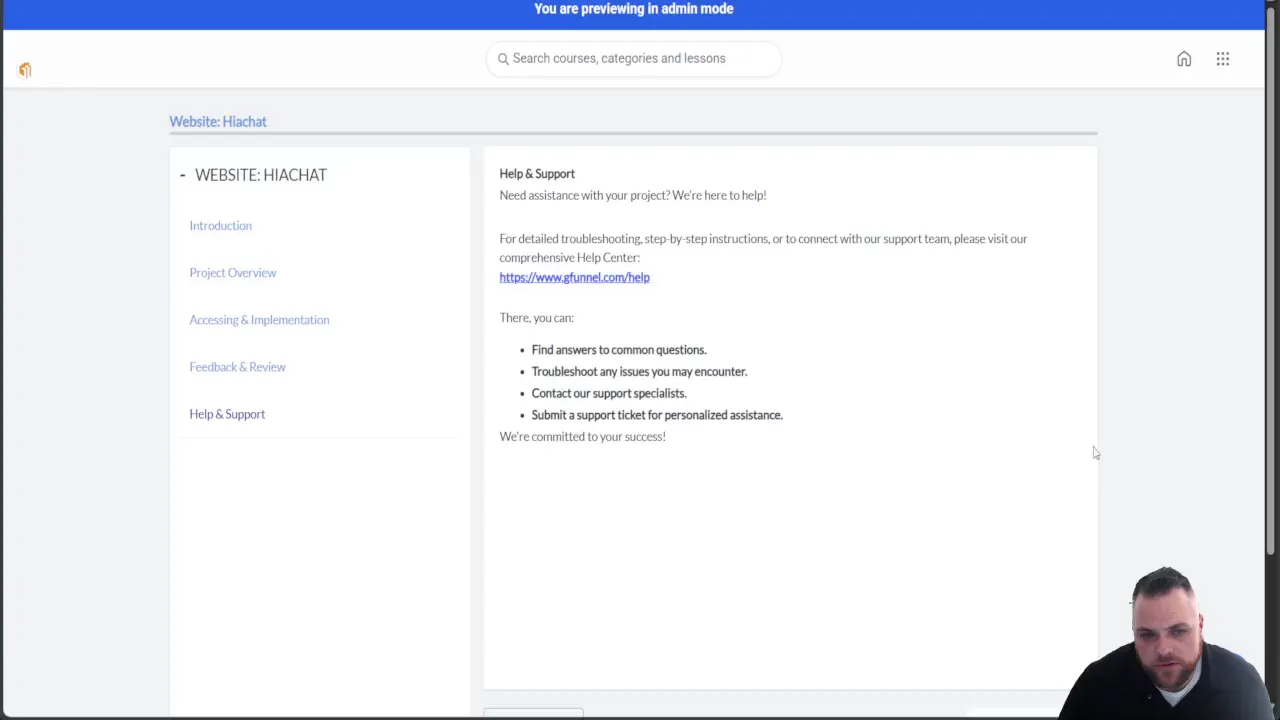Click the Help Center link under troubleshooting text
1280x720 pixels.
[574, 277]
